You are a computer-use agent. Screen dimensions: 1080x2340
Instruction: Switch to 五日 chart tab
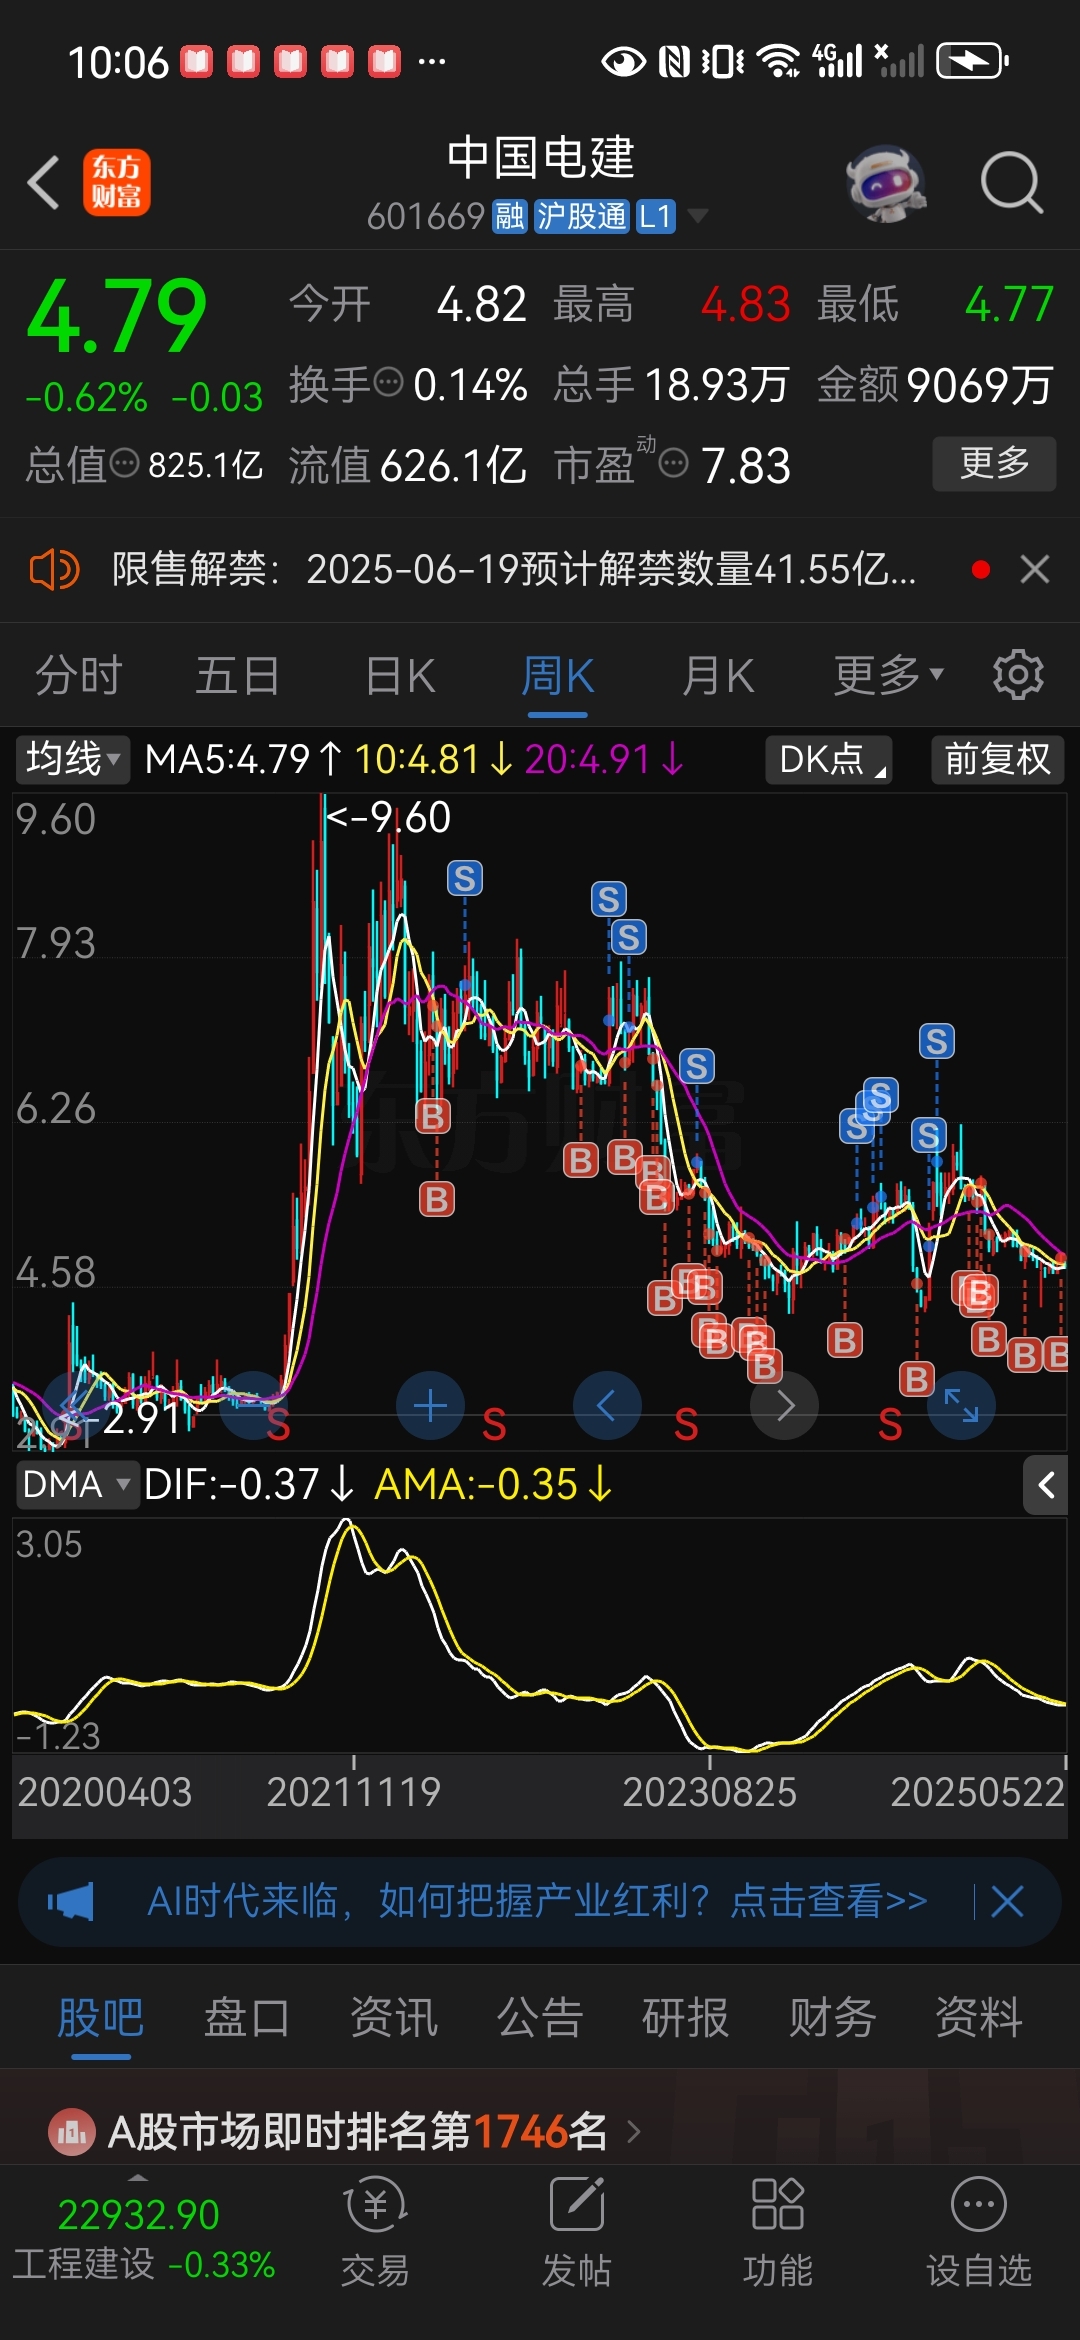[x=237, y=676]
